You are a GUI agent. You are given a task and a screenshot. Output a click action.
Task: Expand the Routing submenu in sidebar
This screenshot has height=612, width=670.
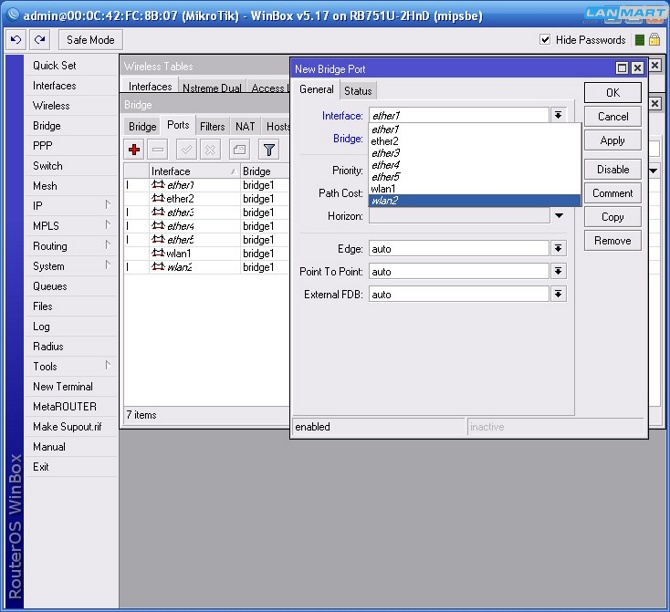pyautogui.click(x=108, y=245)
